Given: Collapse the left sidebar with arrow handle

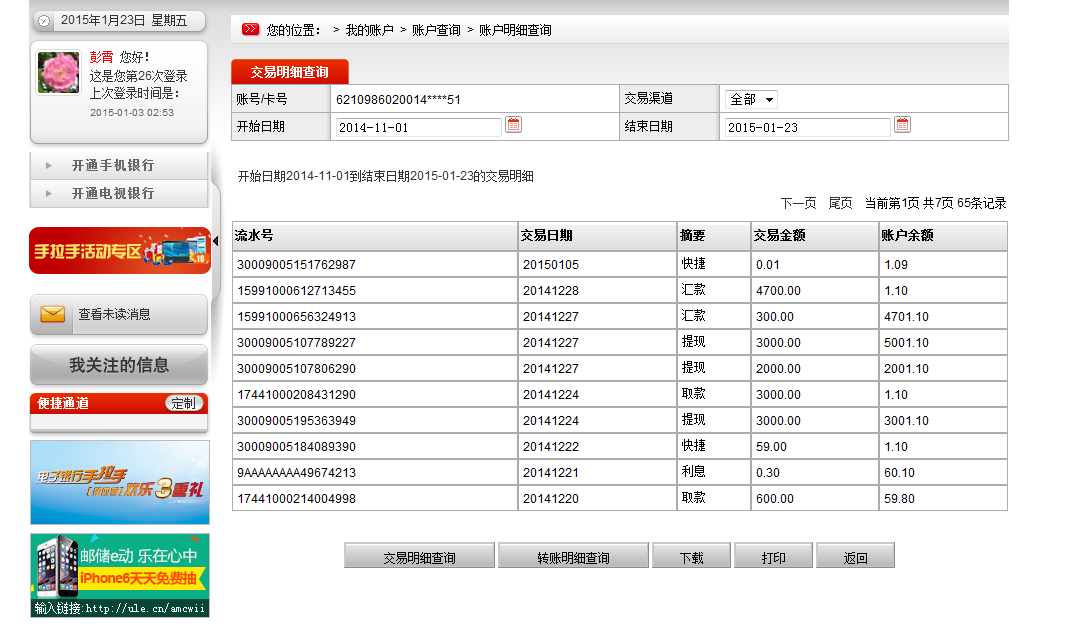Looking at the screenshot, I should coord(215,241).
